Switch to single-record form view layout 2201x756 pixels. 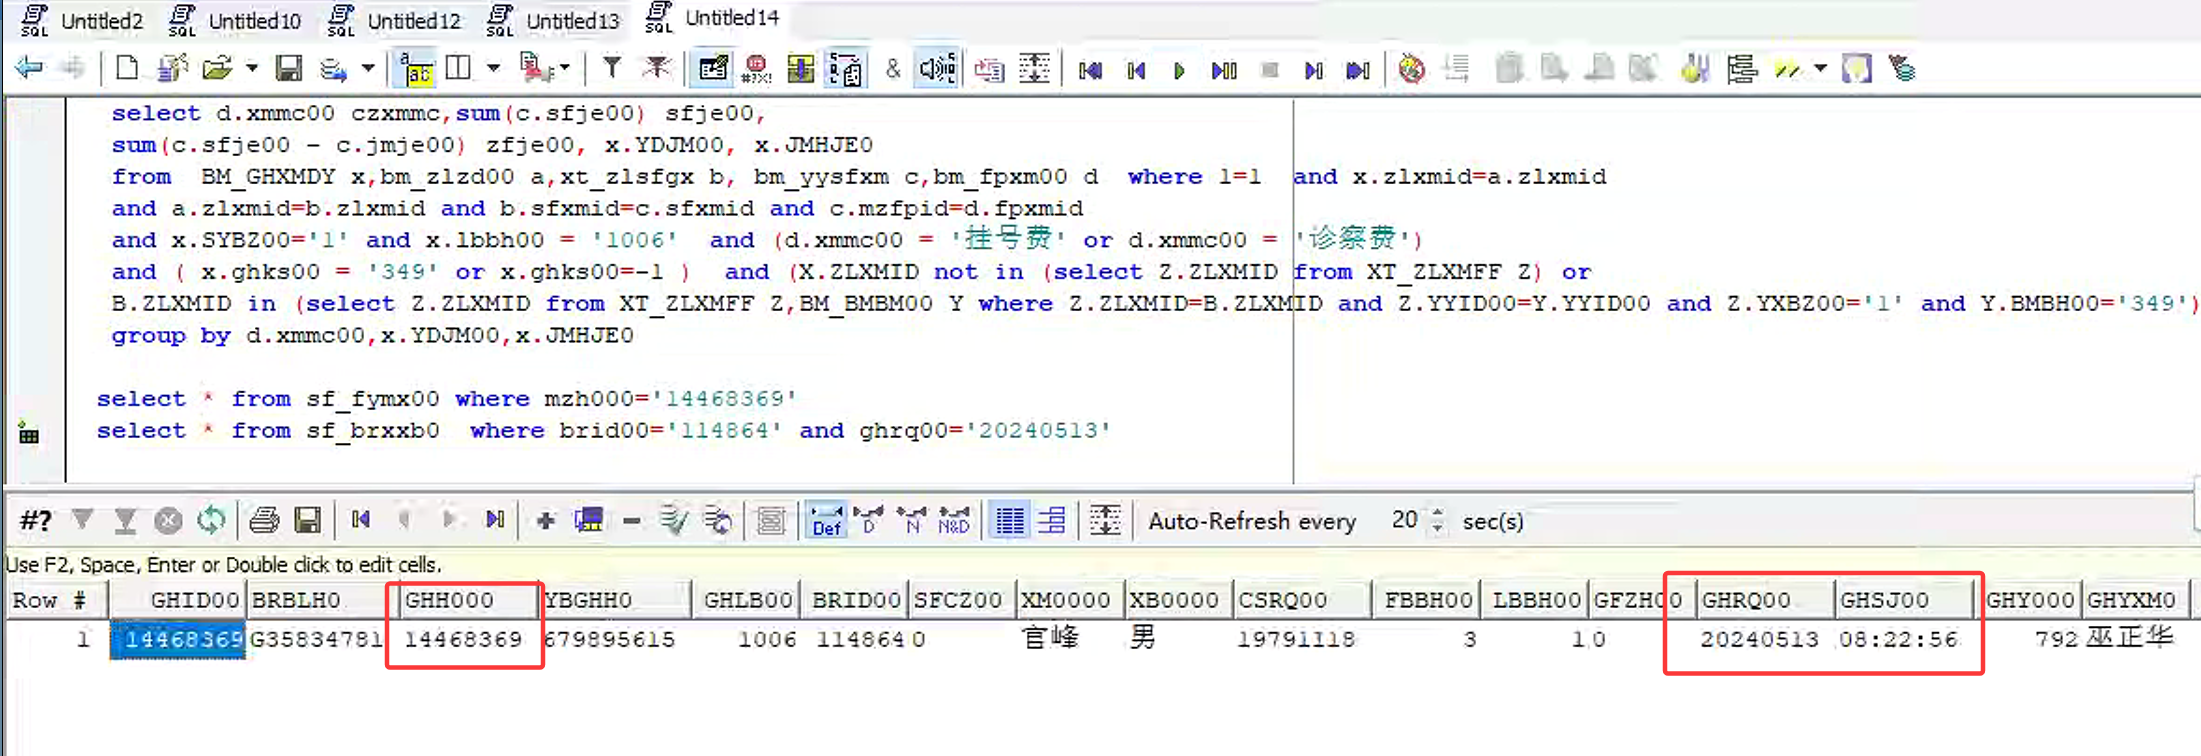[1052, 520]
